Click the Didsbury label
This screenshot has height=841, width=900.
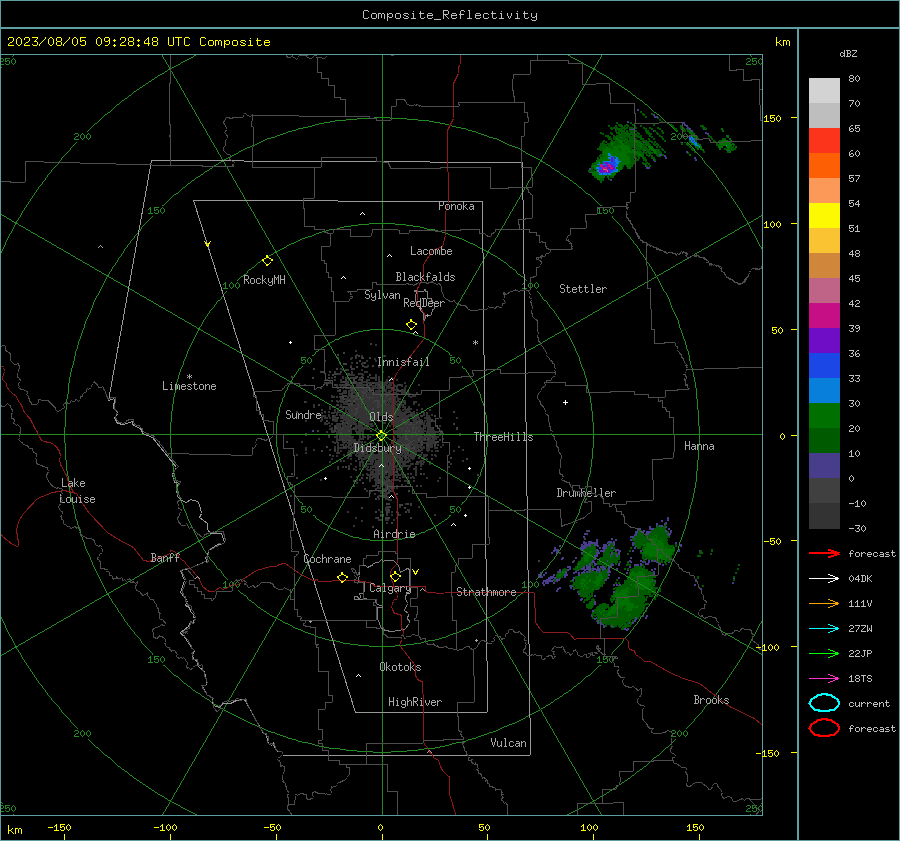click(x=377, y=448)
